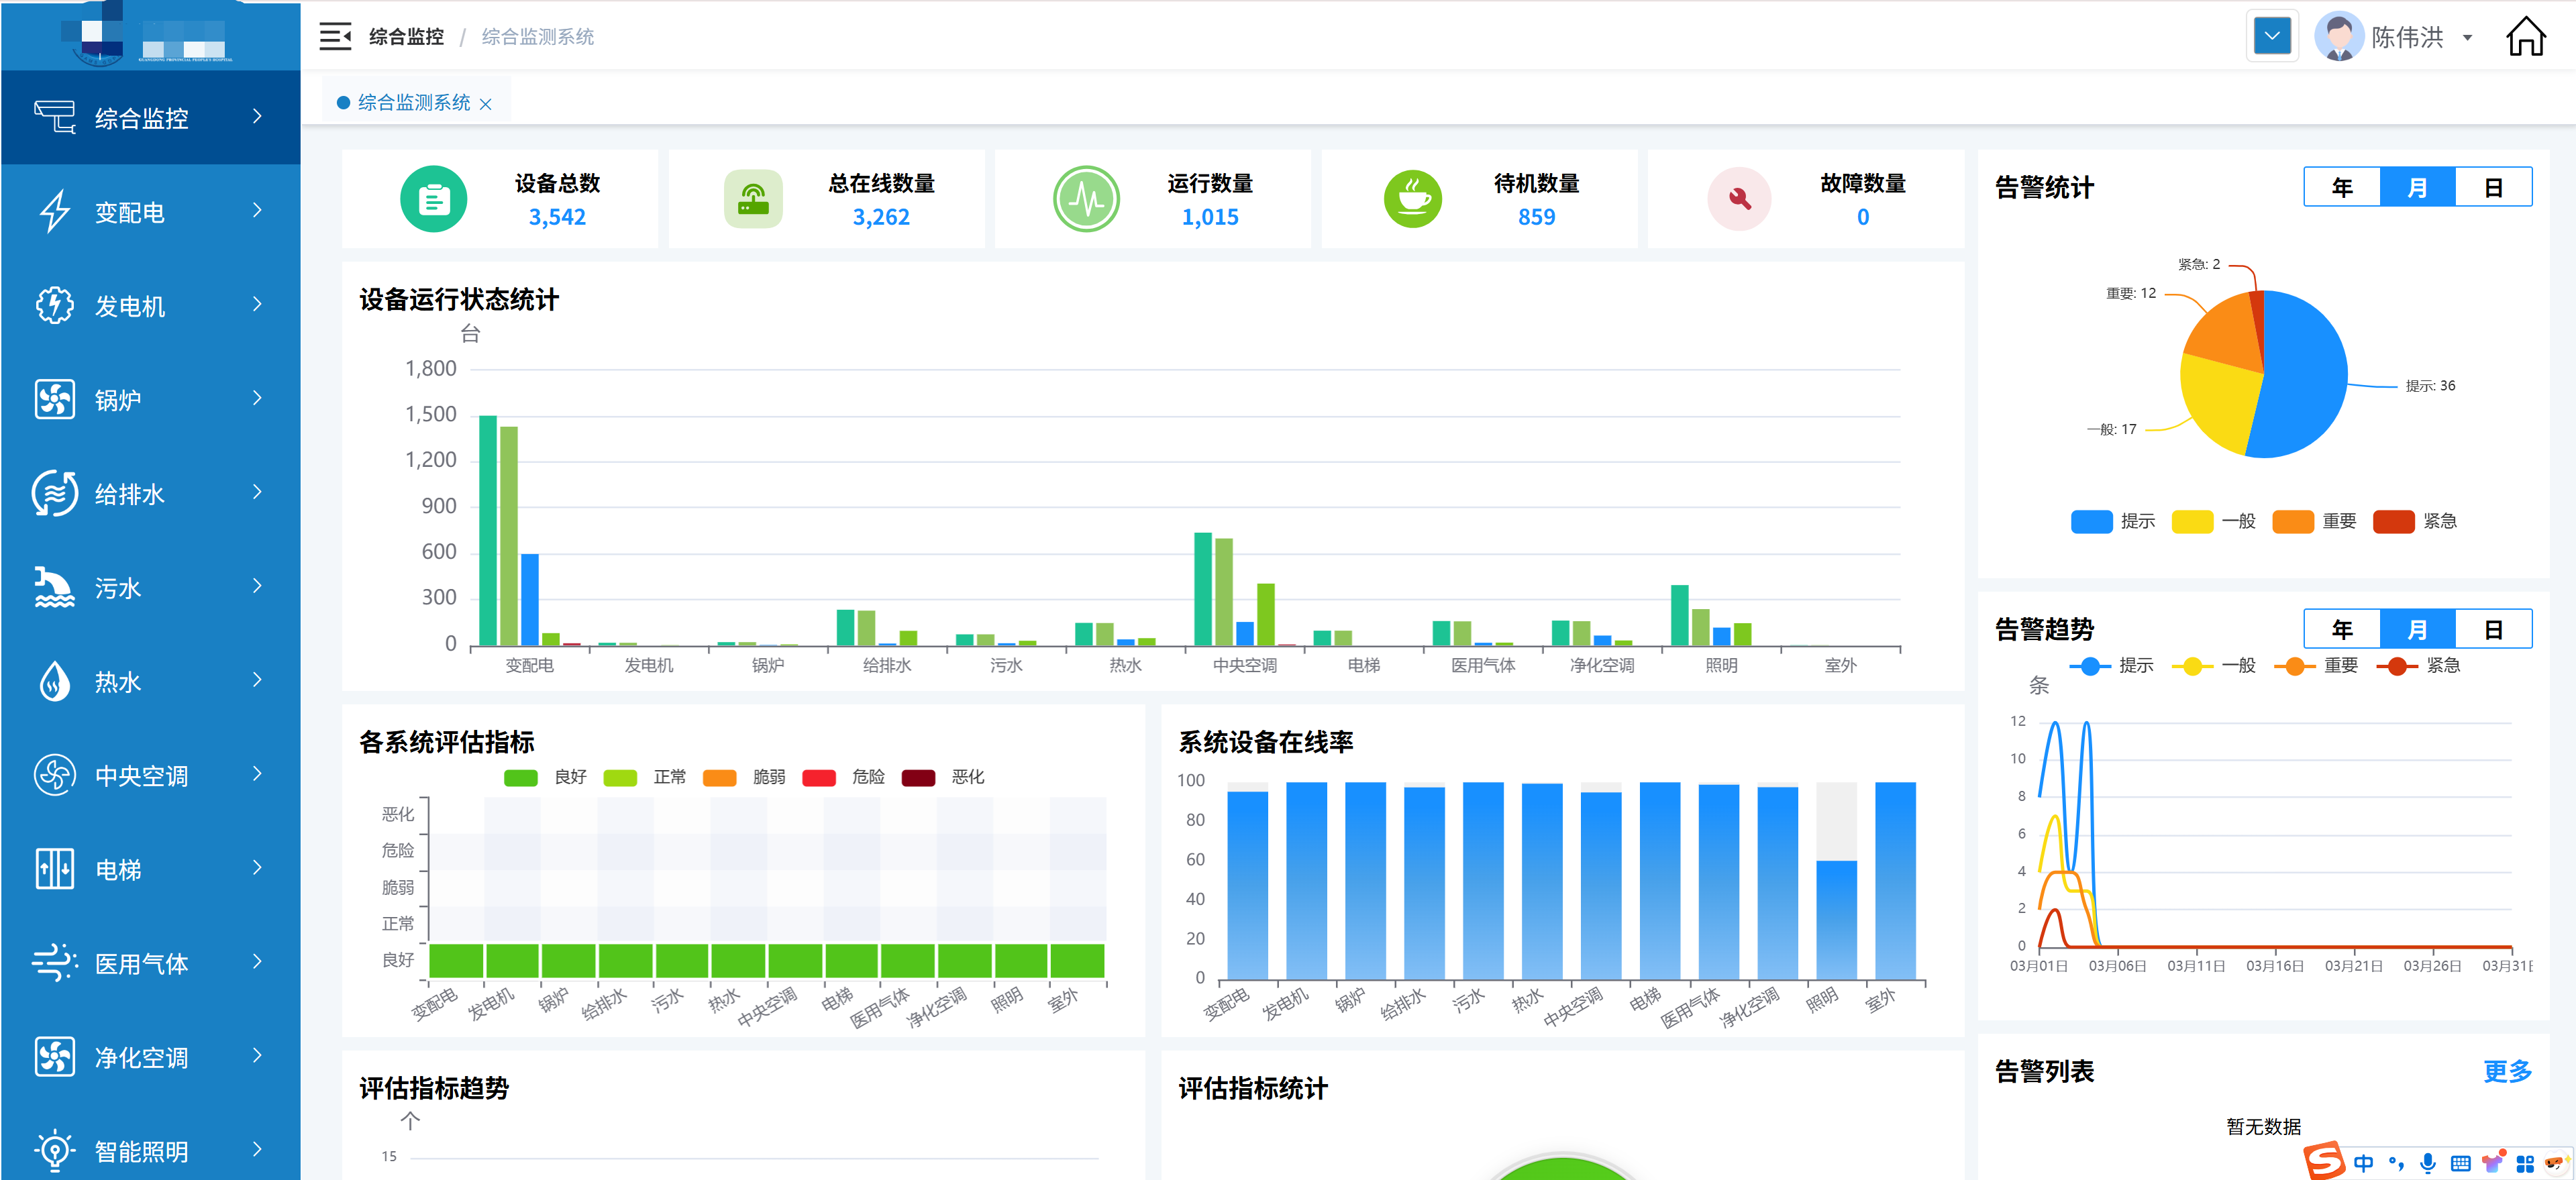2576x1180 pixels.
Task: Click the 发电机 generator gear icon
Action: point(55,305)
